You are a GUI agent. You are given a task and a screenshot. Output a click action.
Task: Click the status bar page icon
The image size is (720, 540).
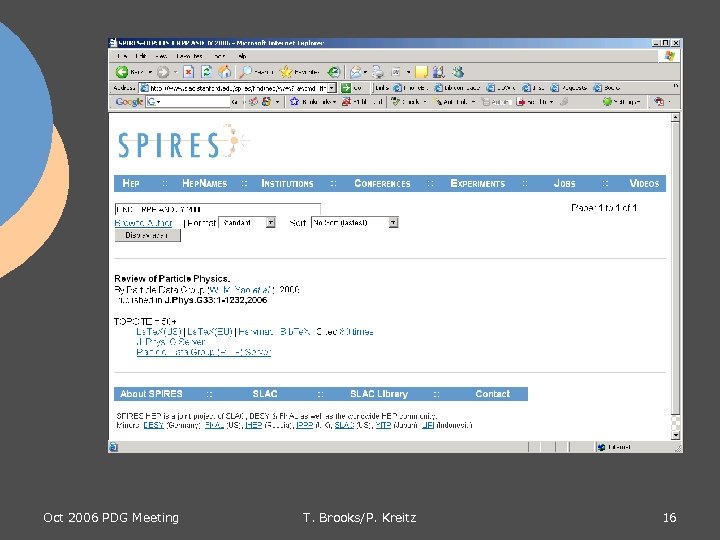113,447
